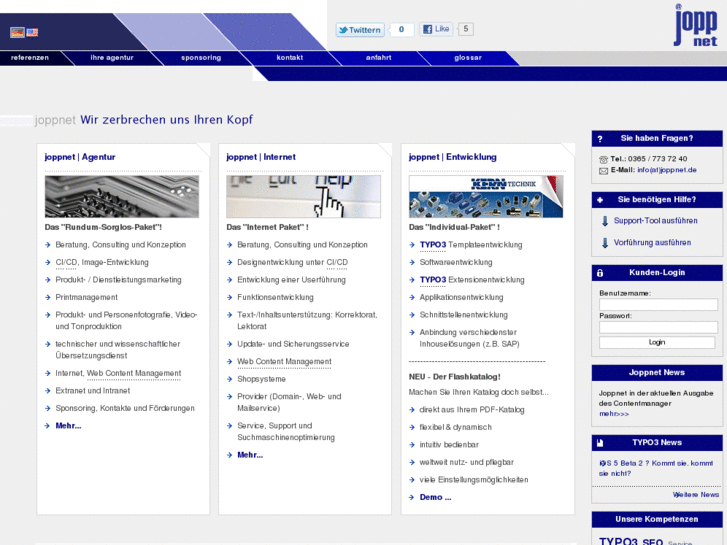The width and height of the screenshot is (727, 545).
Task: Click the telephone icon beside Tel.
Action: [603, 160]
